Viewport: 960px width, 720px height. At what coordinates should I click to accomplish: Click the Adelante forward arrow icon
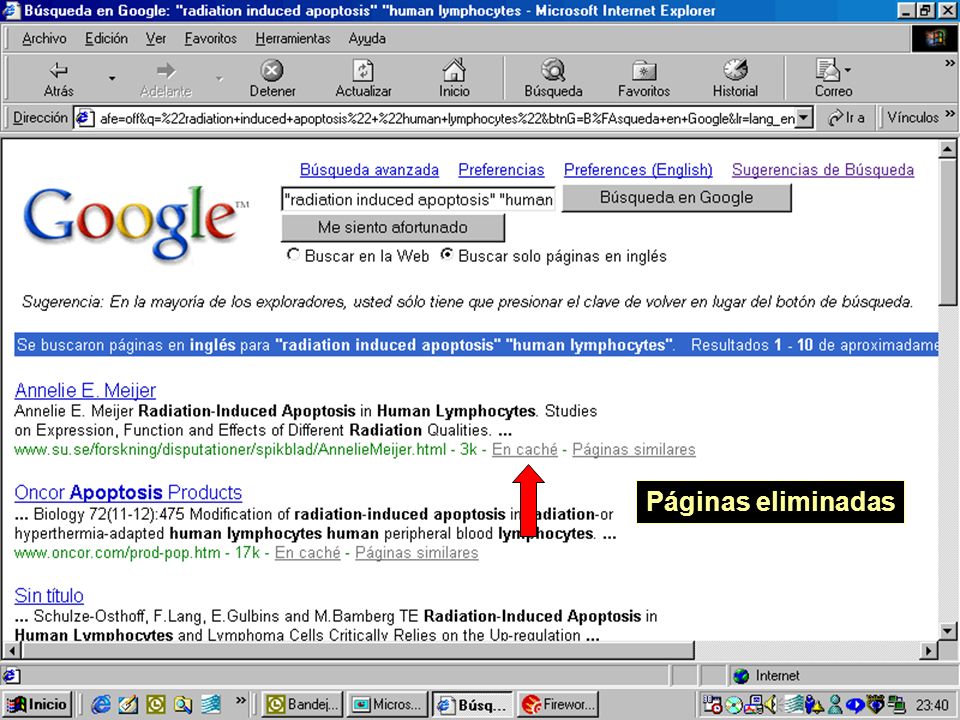point(165,70)
